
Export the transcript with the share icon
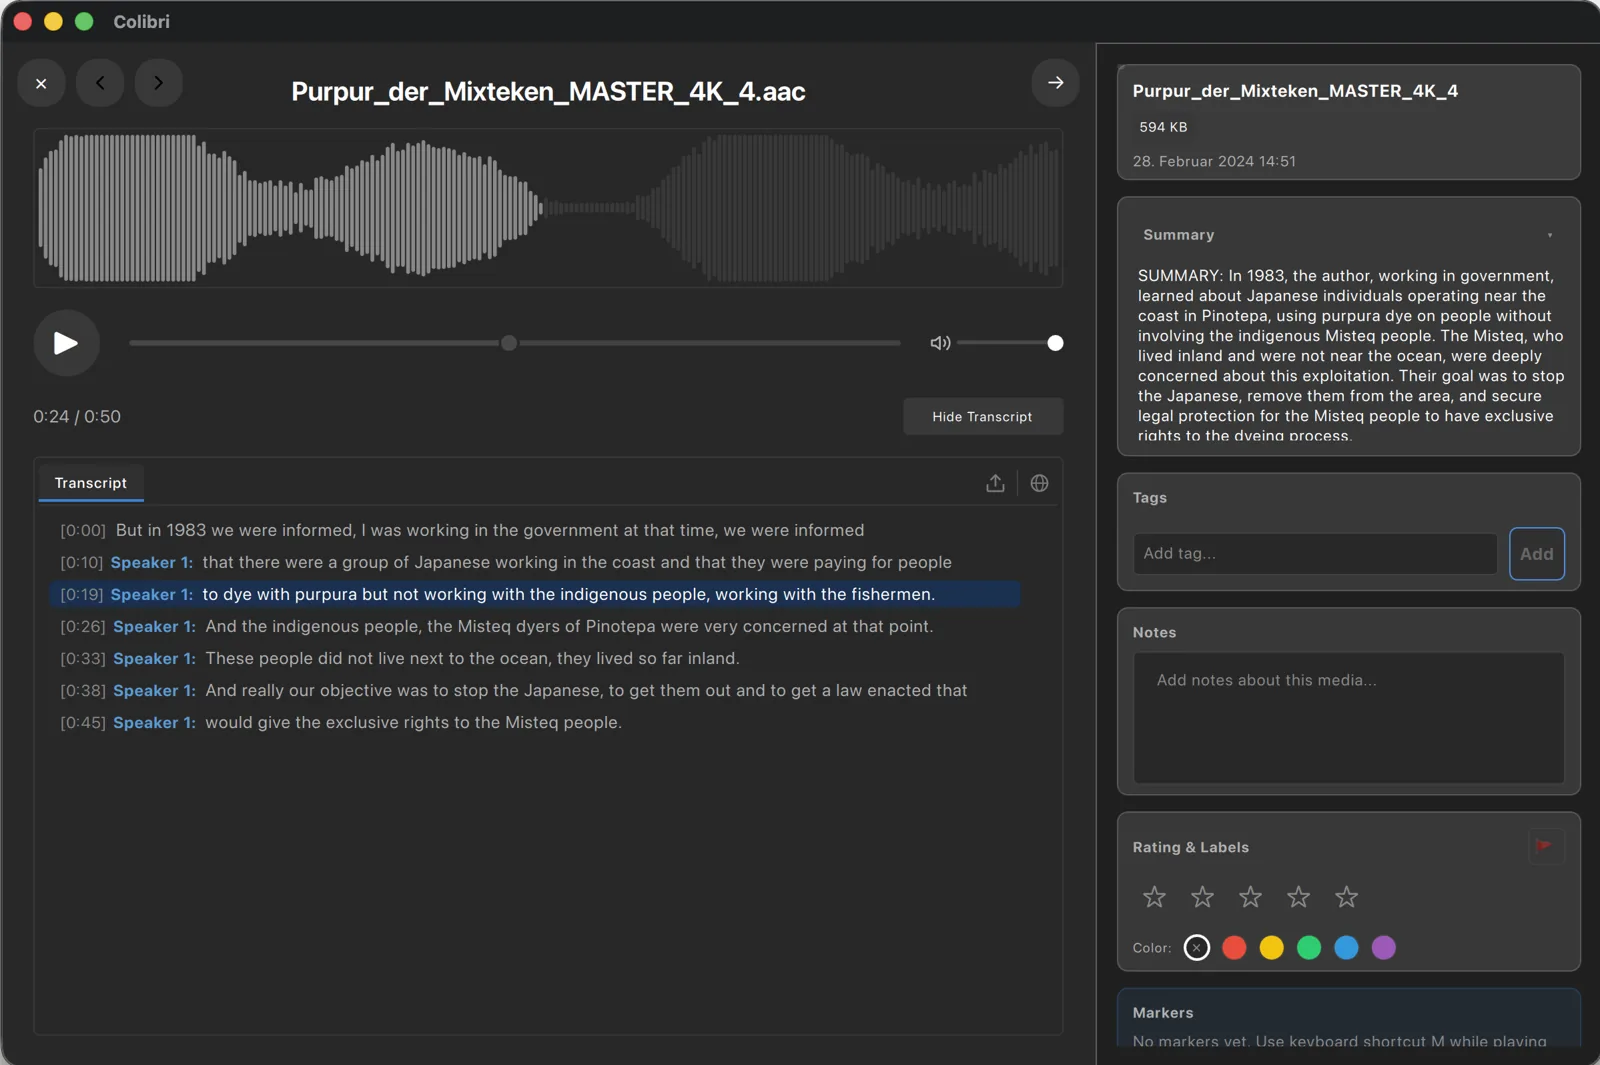click(995, 483)
